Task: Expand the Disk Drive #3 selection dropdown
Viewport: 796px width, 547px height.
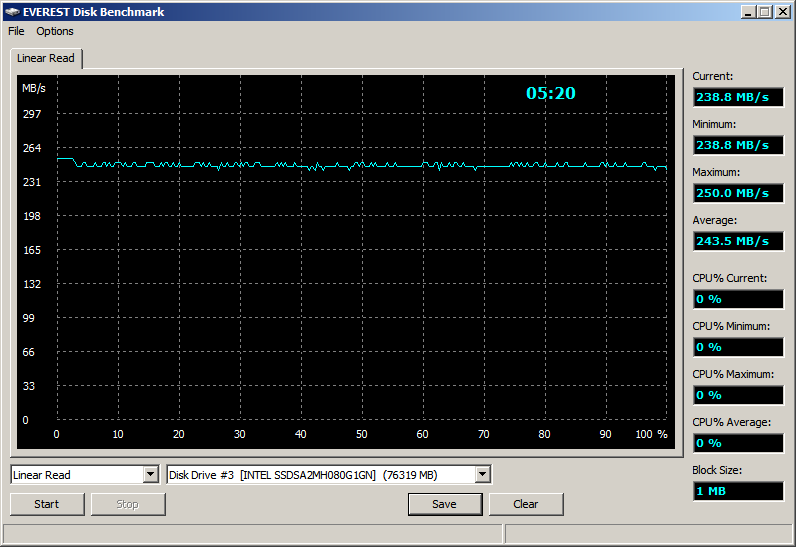Action: point(482,475)
